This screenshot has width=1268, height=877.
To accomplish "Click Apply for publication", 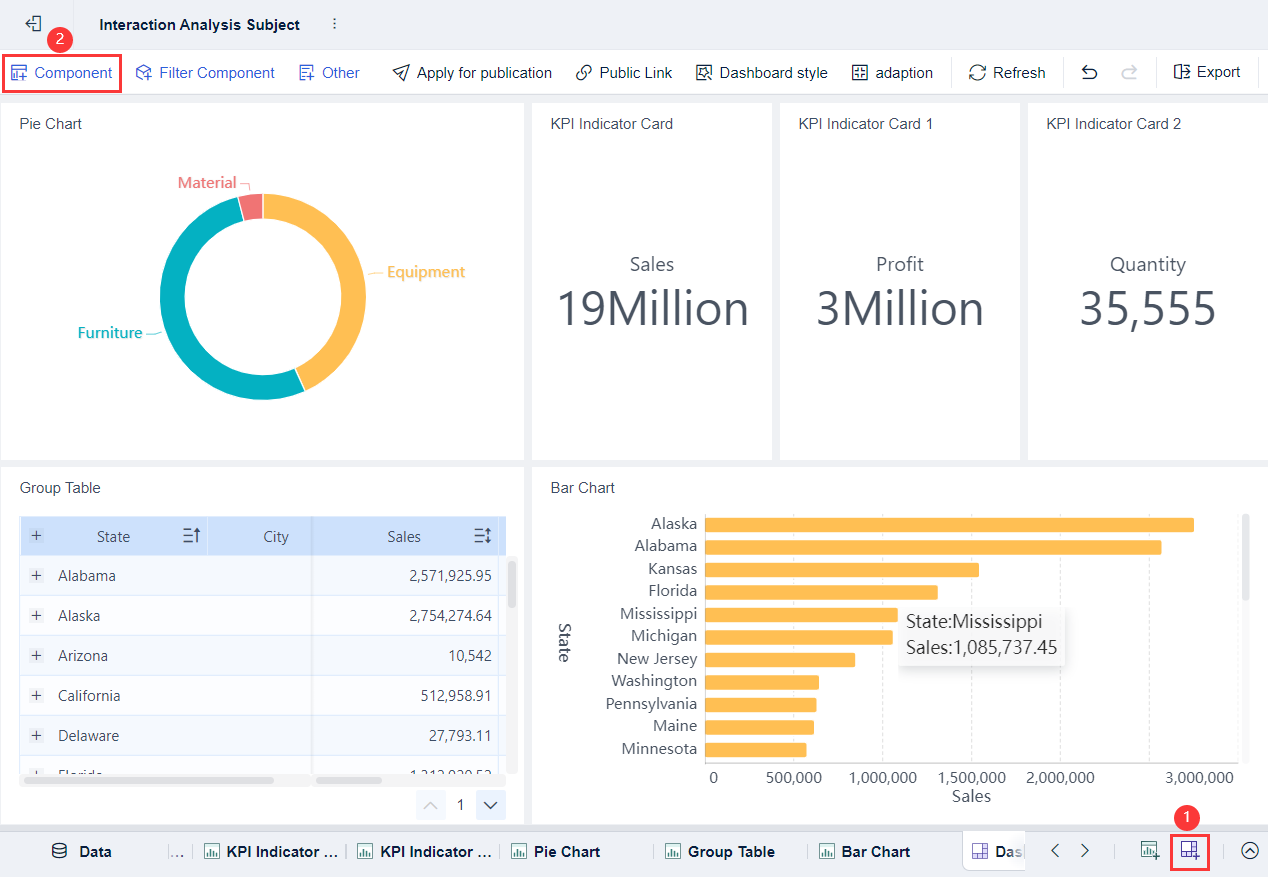I will point(472,73).
